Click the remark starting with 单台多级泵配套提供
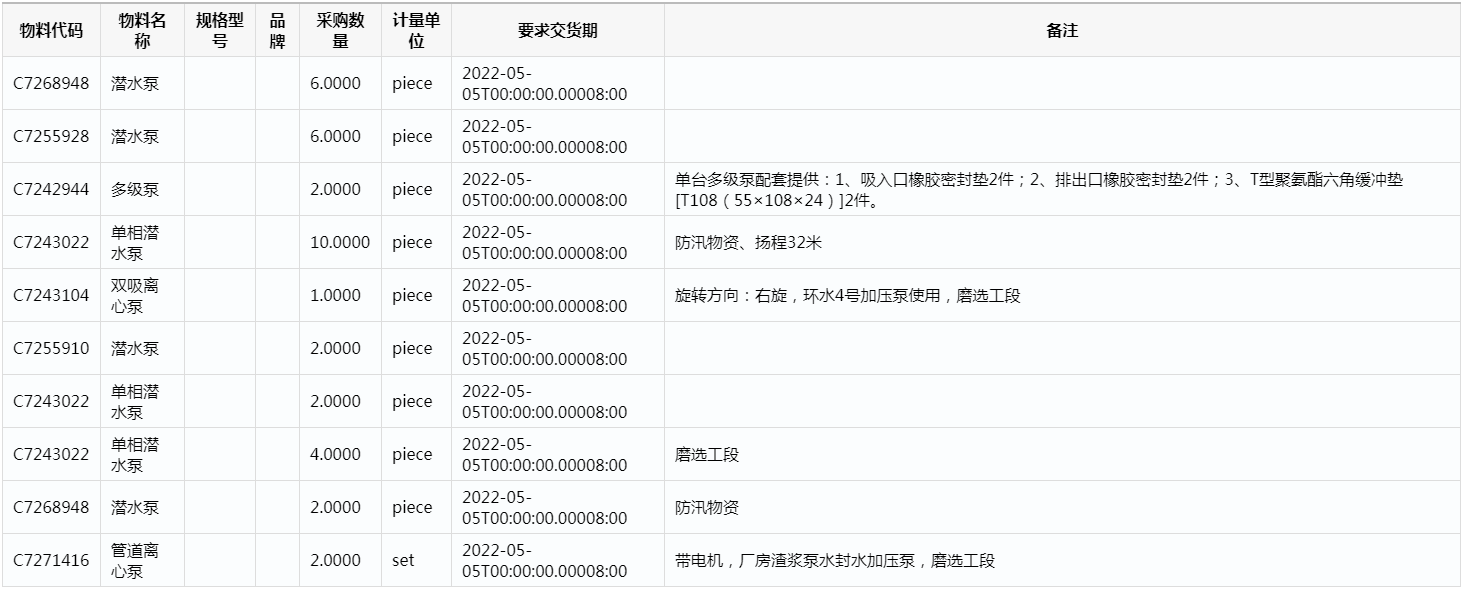 coord(1039,189)
